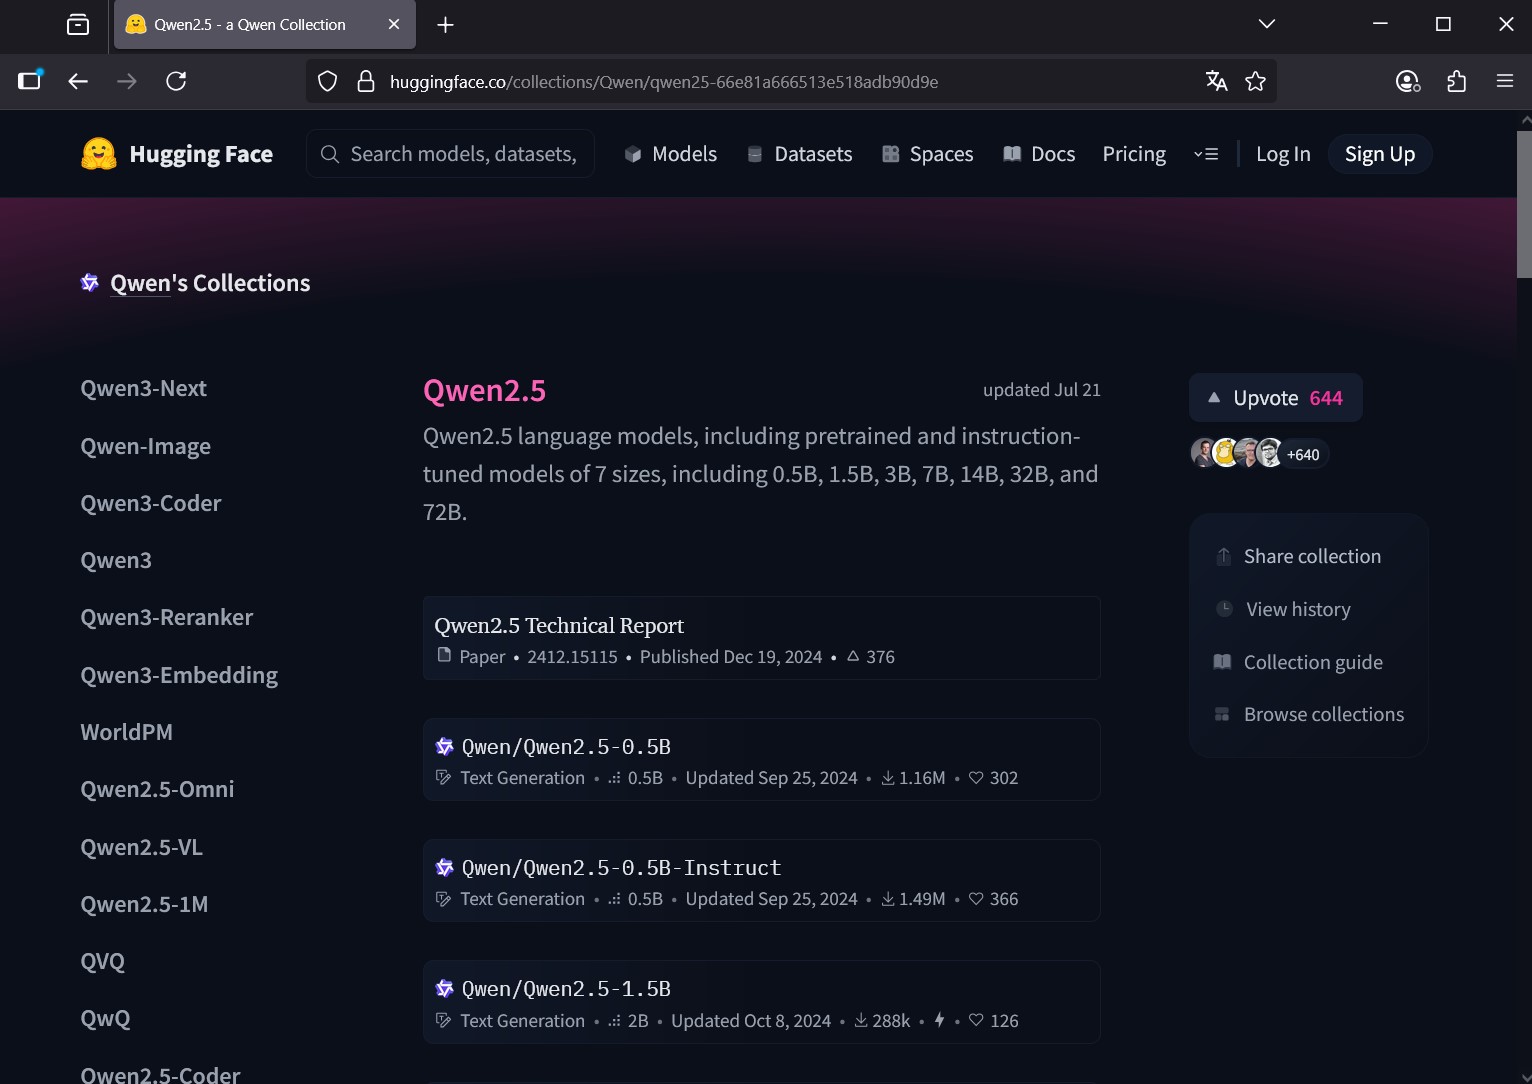1532x1084 pixels.
Task: Open the Qwen2.5-Omni collection
Action: click(157, 789)
